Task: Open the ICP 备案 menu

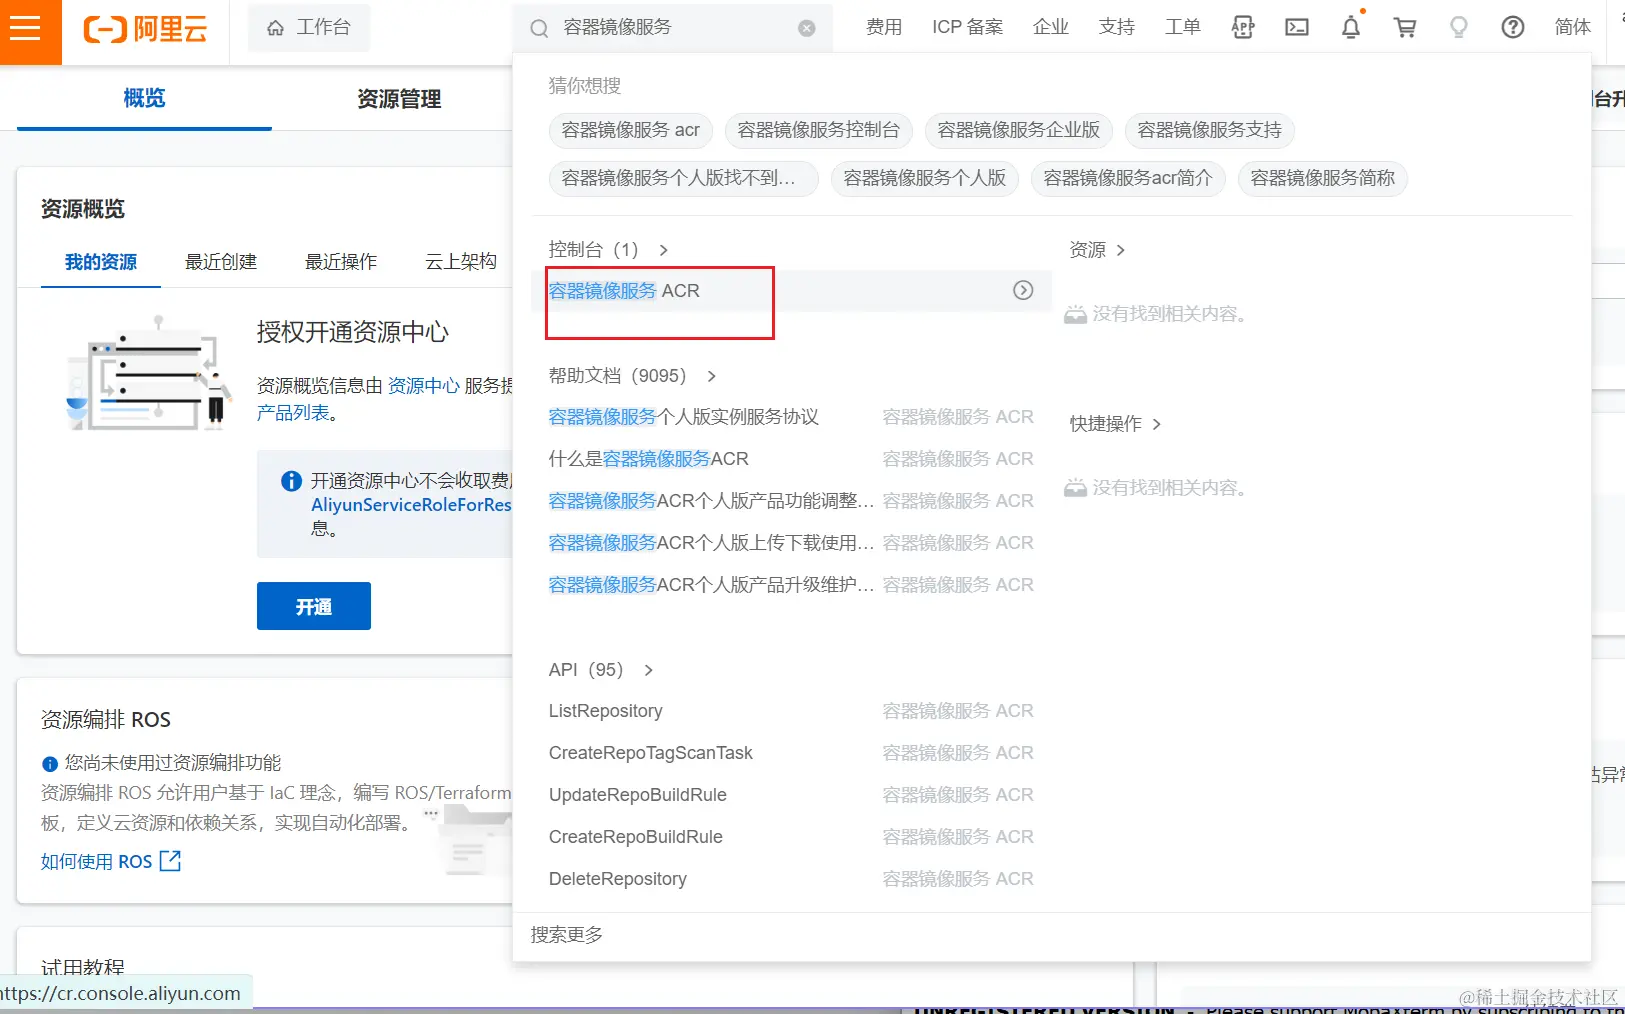Action: (967, 27)
